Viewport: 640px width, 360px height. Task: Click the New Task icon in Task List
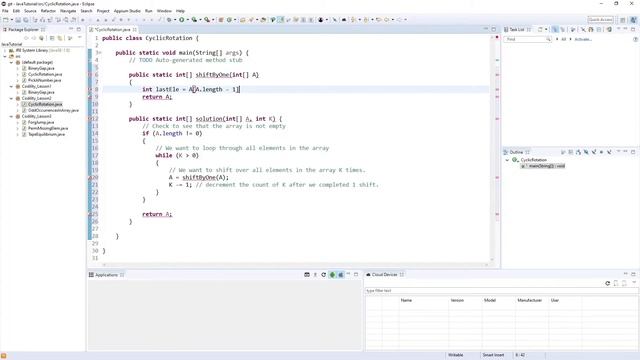point(540,29)
